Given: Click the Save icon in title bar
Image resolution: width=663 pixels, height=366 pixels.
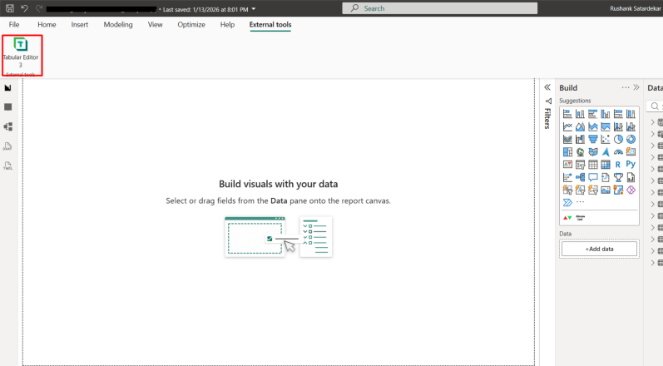Looking at the screenshot, I should pos(10,8).
